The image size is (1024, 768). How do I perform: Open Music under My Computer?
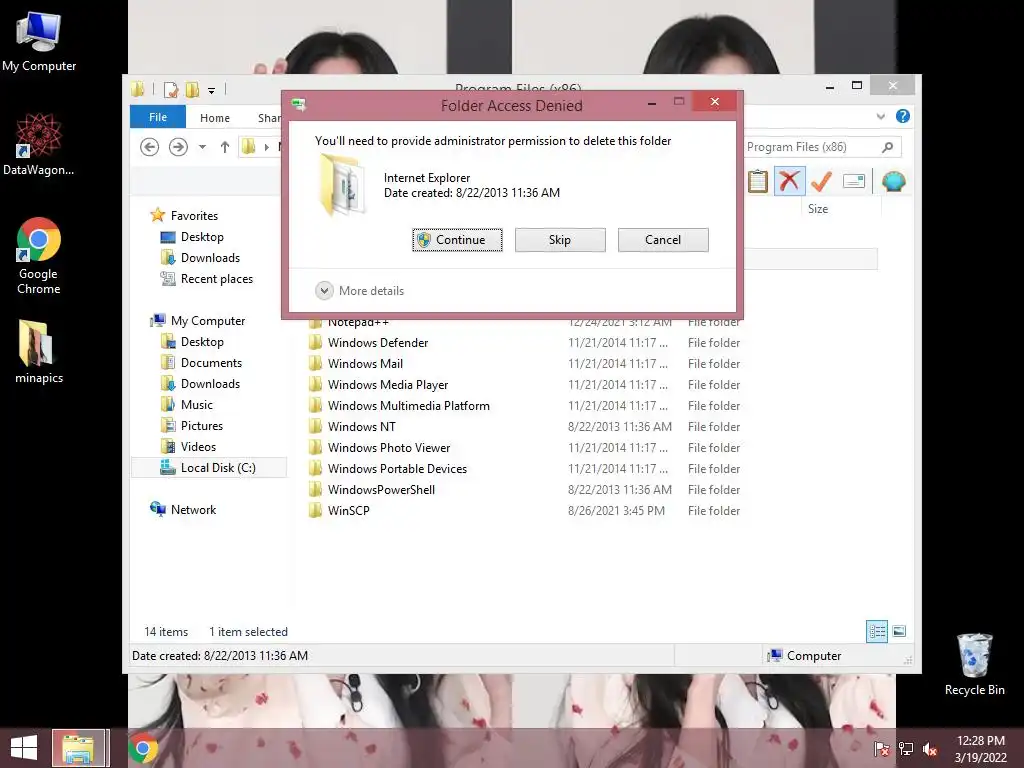197,405
